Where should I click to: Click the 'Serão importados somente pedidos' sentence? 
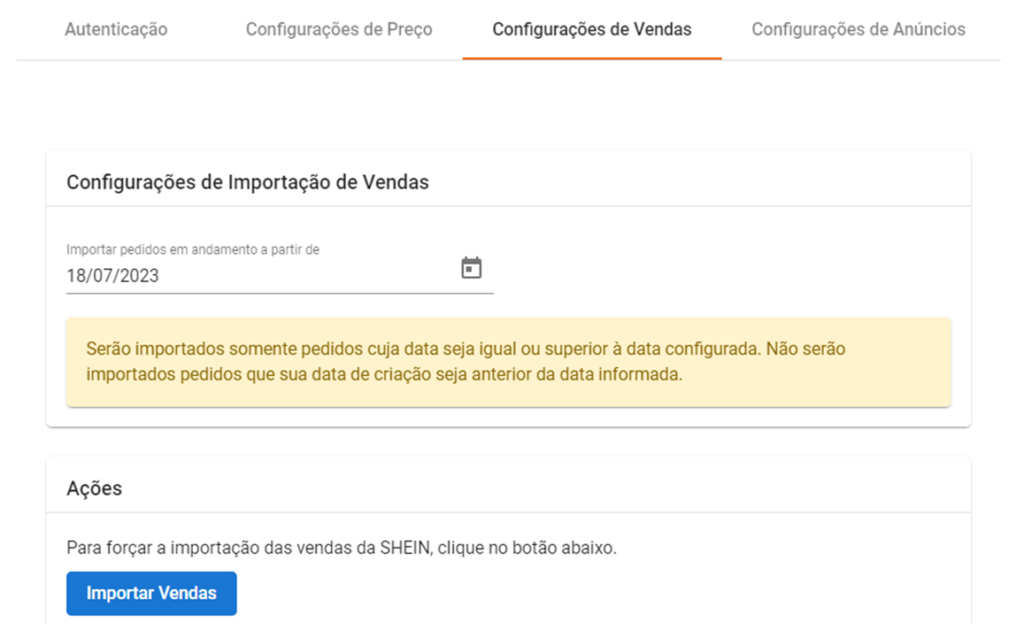423,349
